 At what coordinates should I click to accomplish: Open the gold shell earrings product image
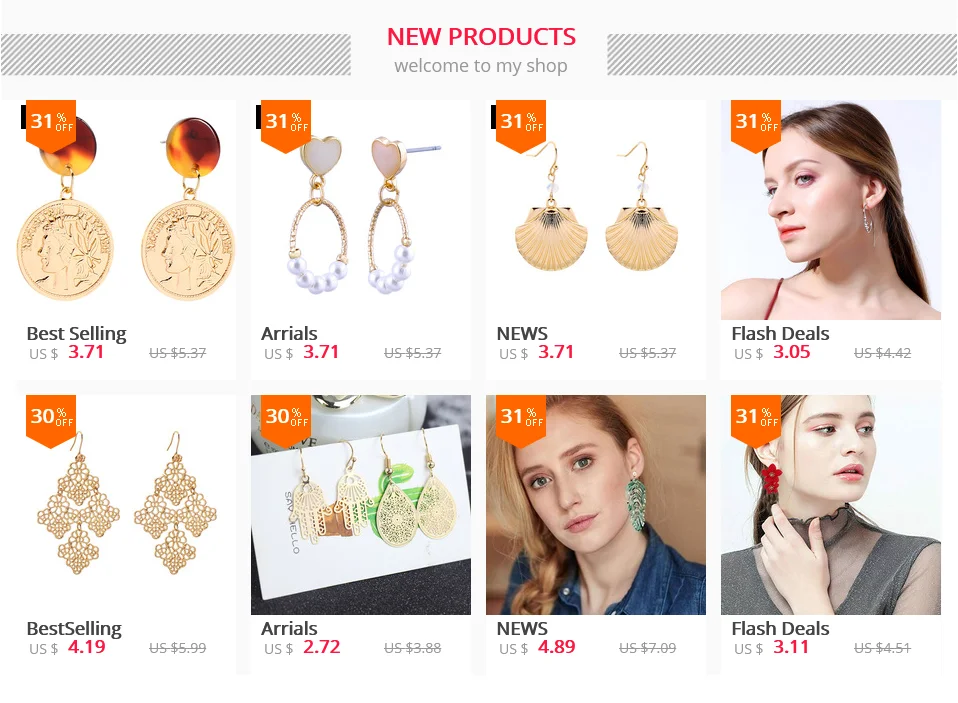[596, 209]
